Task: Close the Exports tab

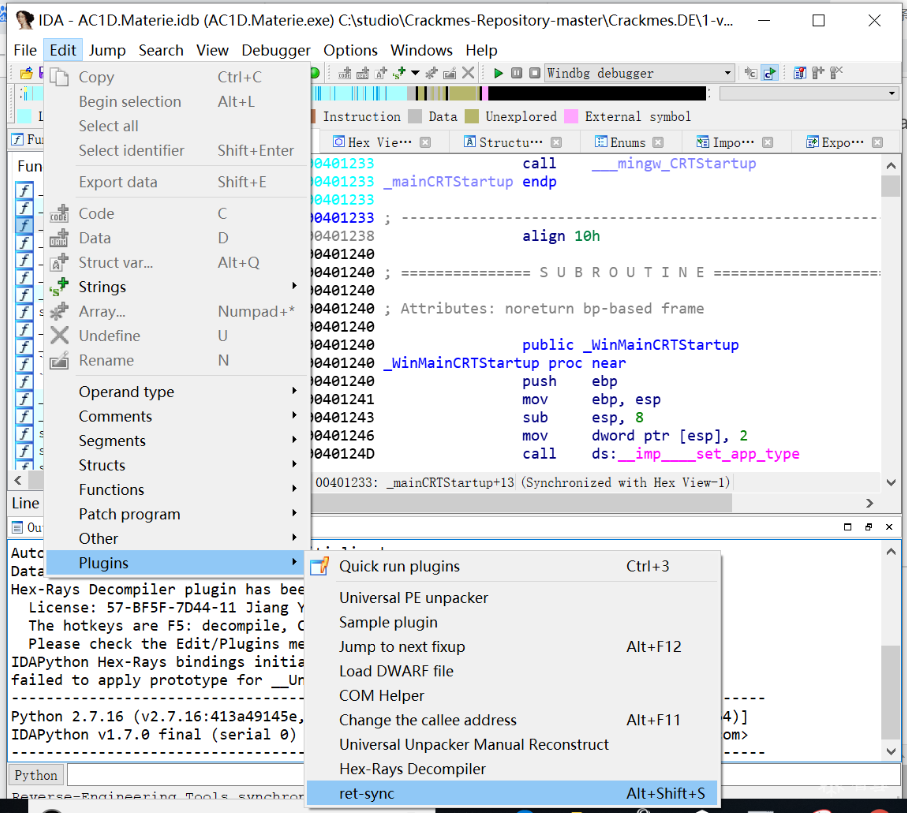Action: [877, 142]
